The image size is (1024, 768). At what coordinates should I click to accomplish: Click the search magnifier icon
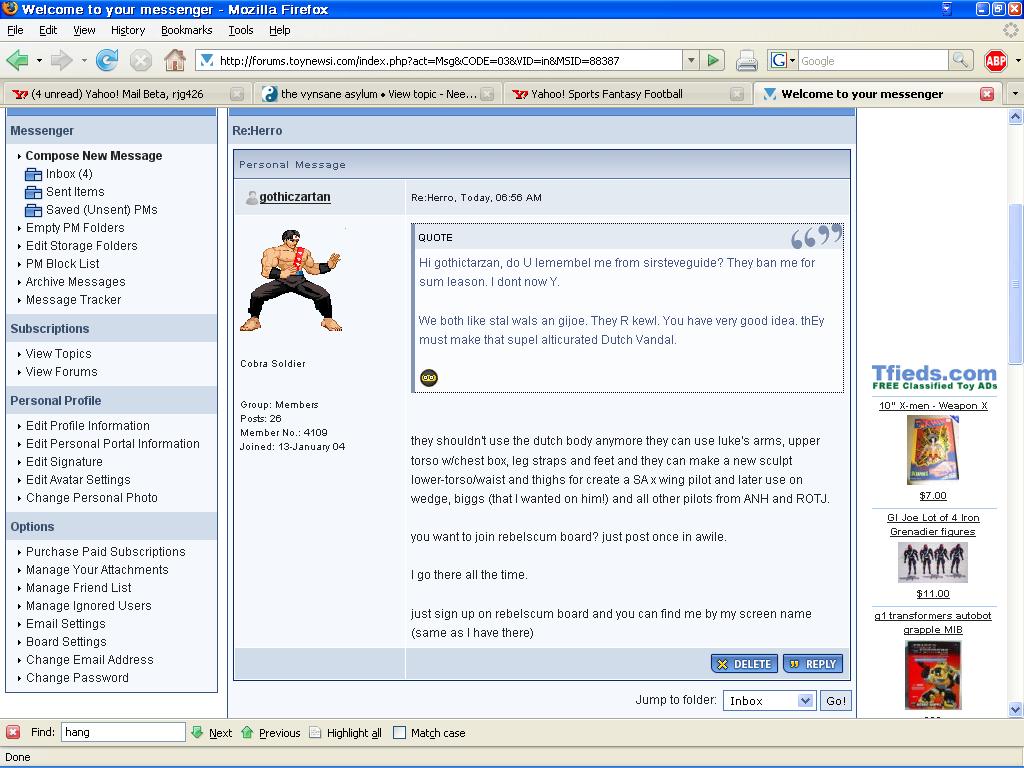(x=960, y=61)
